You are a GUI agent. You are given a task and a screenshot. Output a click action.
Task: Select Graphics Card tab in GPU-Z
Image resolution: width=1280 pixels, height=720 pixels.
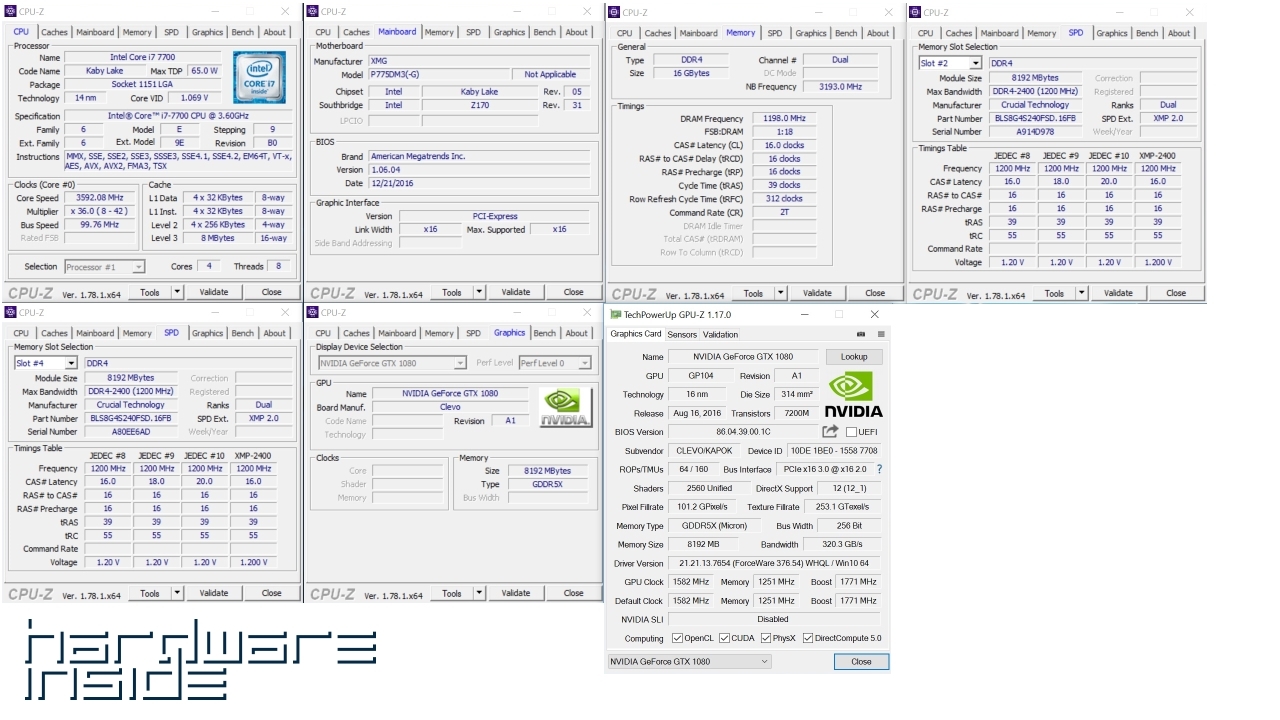[636, 334]
